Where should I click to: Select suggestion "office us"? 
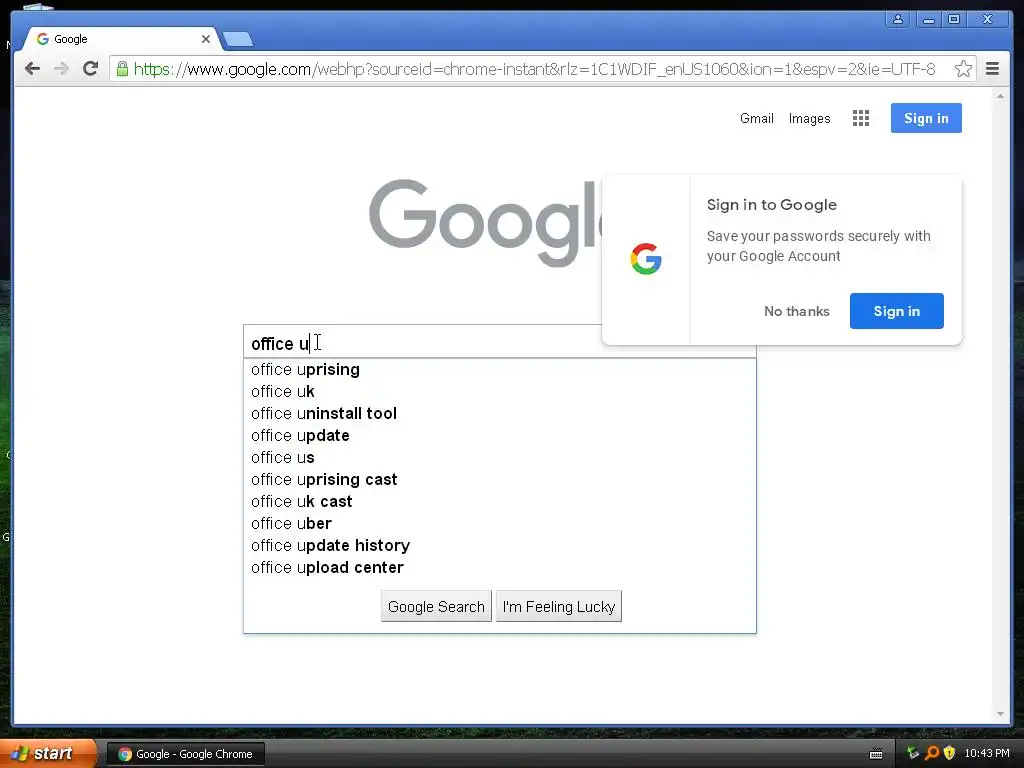(x=500, y=457)
